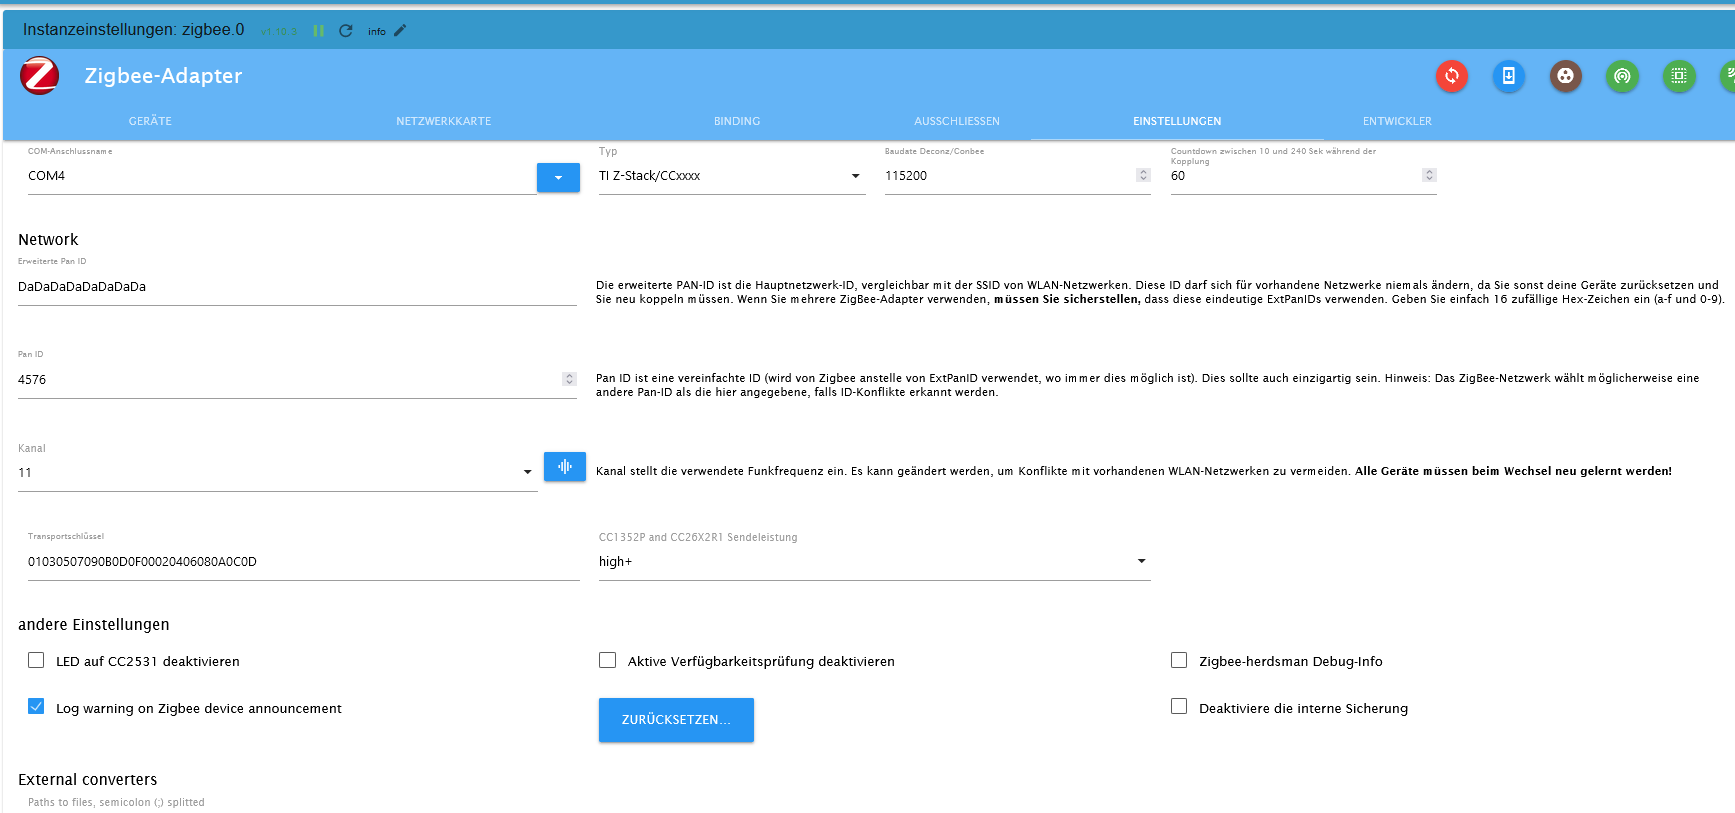Click the Pan ID field spinner arrows

[x=569, y=379]
